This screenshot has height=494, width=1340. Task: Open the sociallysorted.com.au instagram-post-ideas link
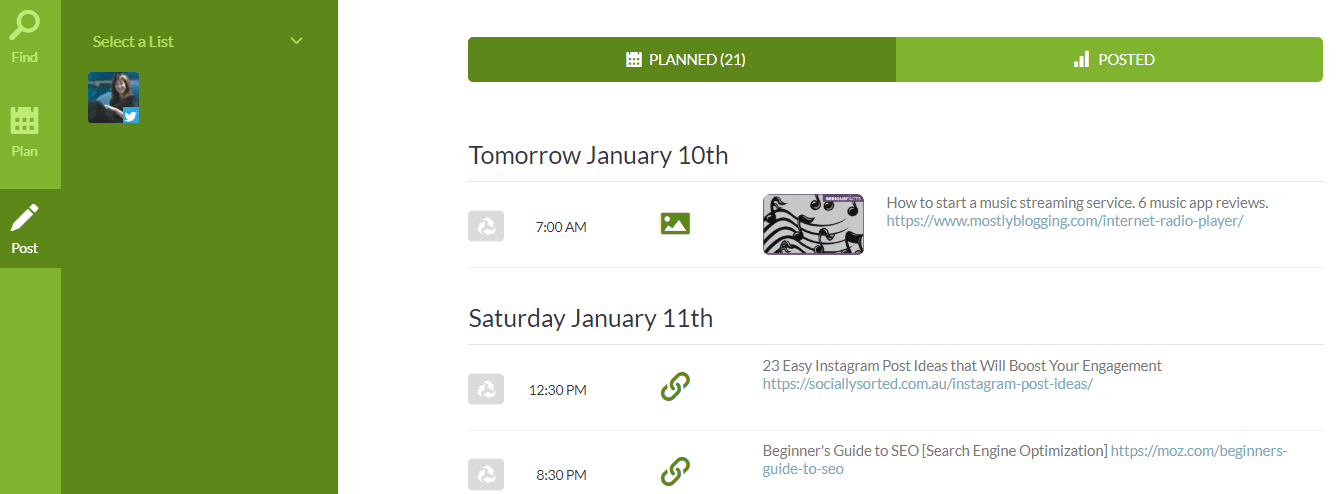pos(928,383)
